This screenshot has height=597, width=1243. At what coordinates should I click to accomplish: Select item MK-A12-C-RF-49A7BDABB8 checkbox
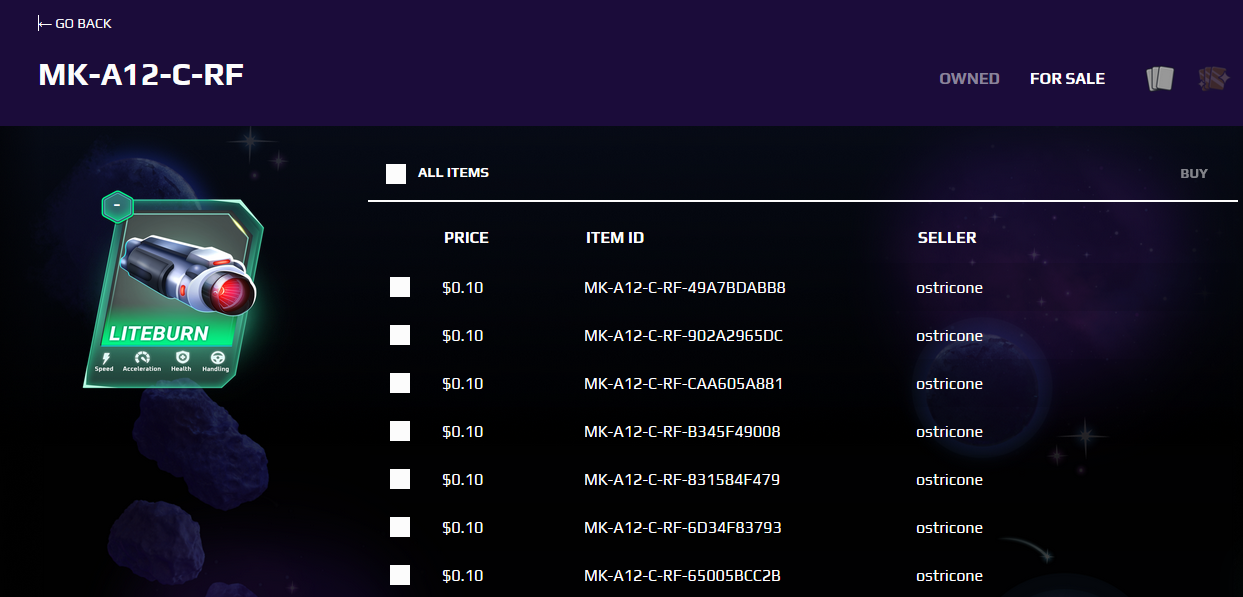point(400,288)
